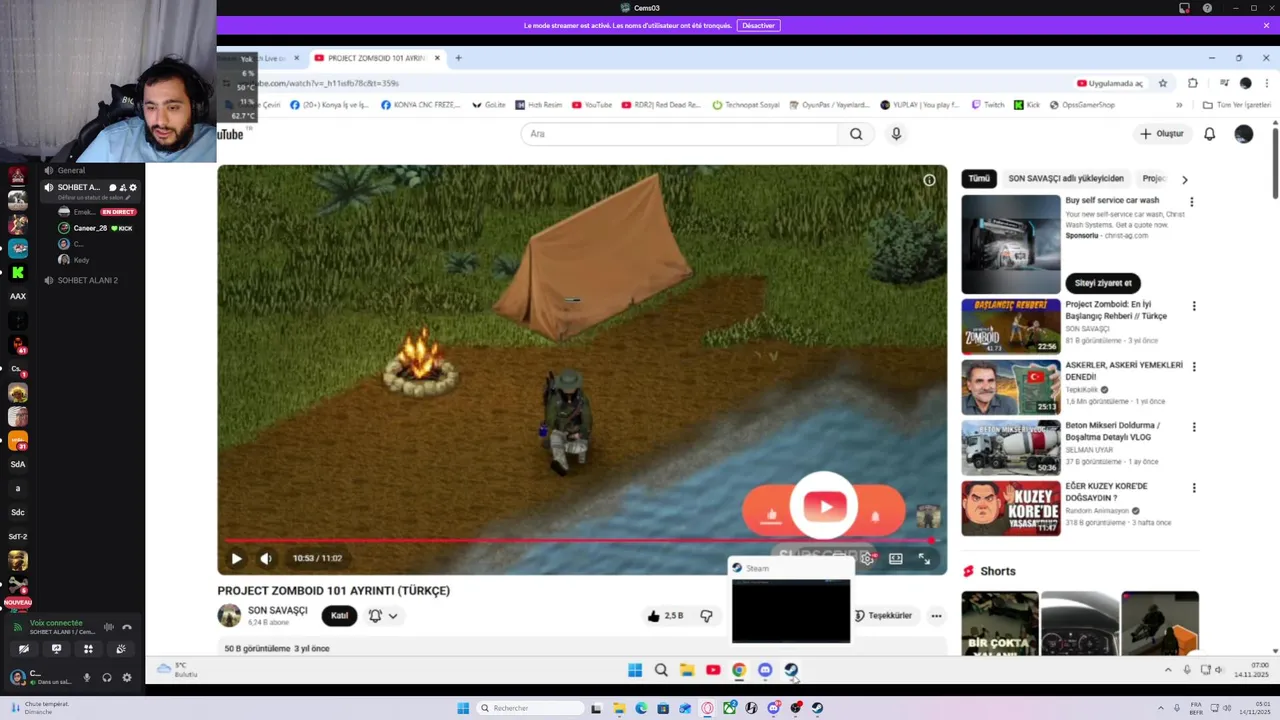Open options menu for ASKERLER, ASKERİ YEMEKLERİ video
The height and width of the screenshot is (720, 1280).
1194,367
